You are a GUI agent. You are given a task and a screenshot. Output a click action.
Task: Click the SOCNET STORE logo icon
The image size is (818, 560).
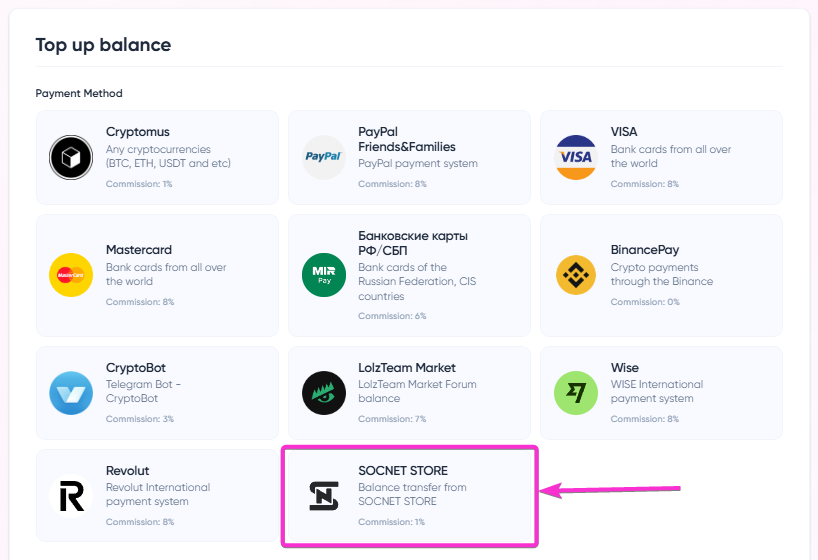323,496
